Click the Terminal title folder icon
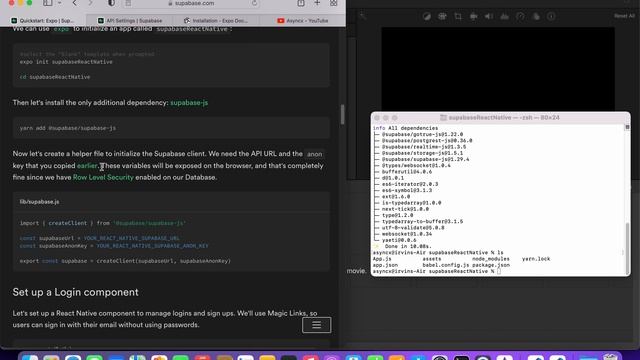Screen dimensions: 640x360 443,118
